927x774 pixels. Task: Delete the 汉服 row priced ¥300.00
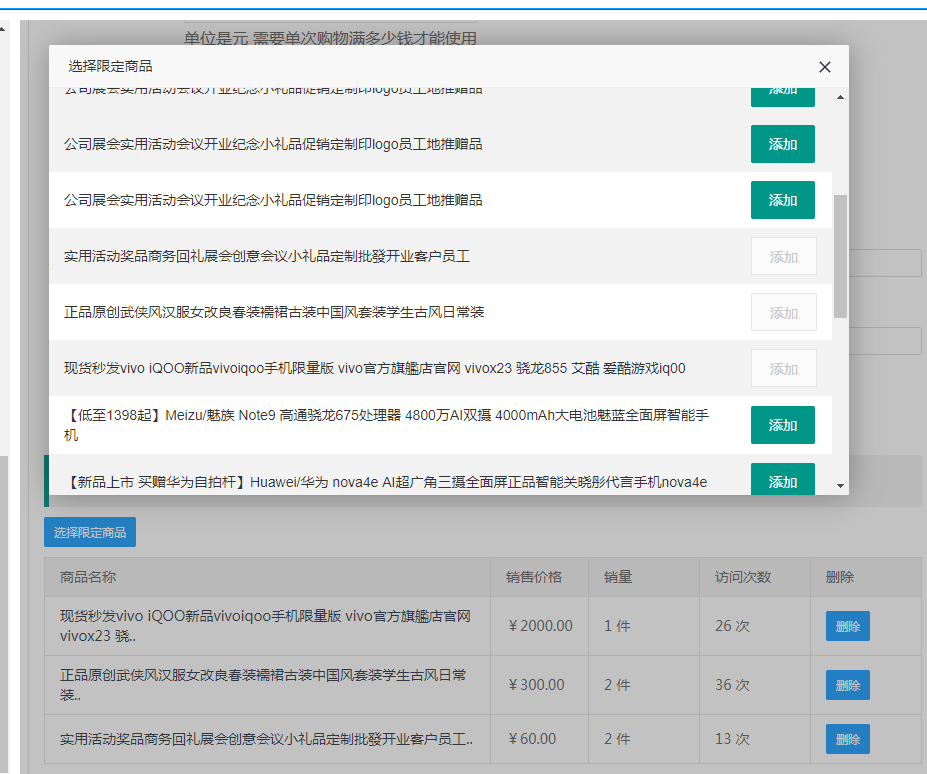(847, 685)
